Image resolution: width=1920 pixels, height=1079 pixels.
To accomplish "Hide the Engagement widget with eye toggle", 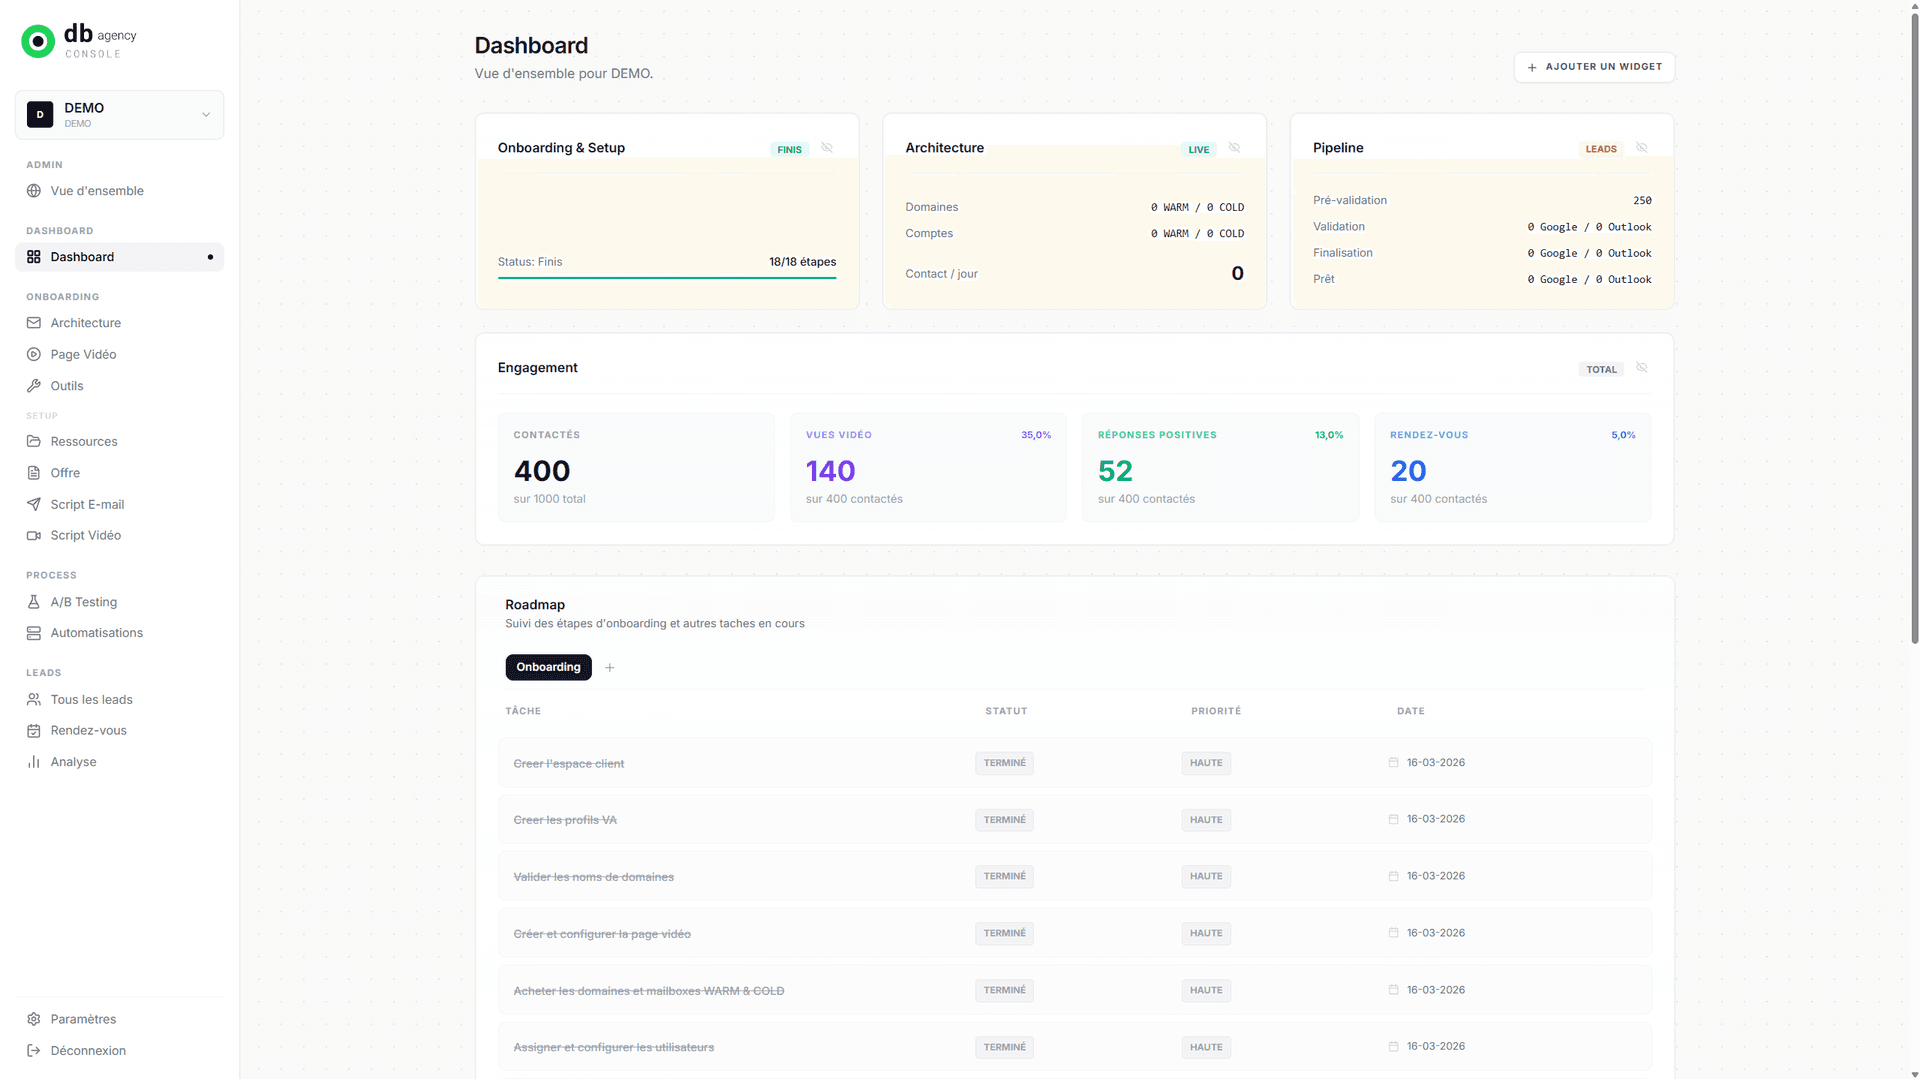I will pos(1641,367).
